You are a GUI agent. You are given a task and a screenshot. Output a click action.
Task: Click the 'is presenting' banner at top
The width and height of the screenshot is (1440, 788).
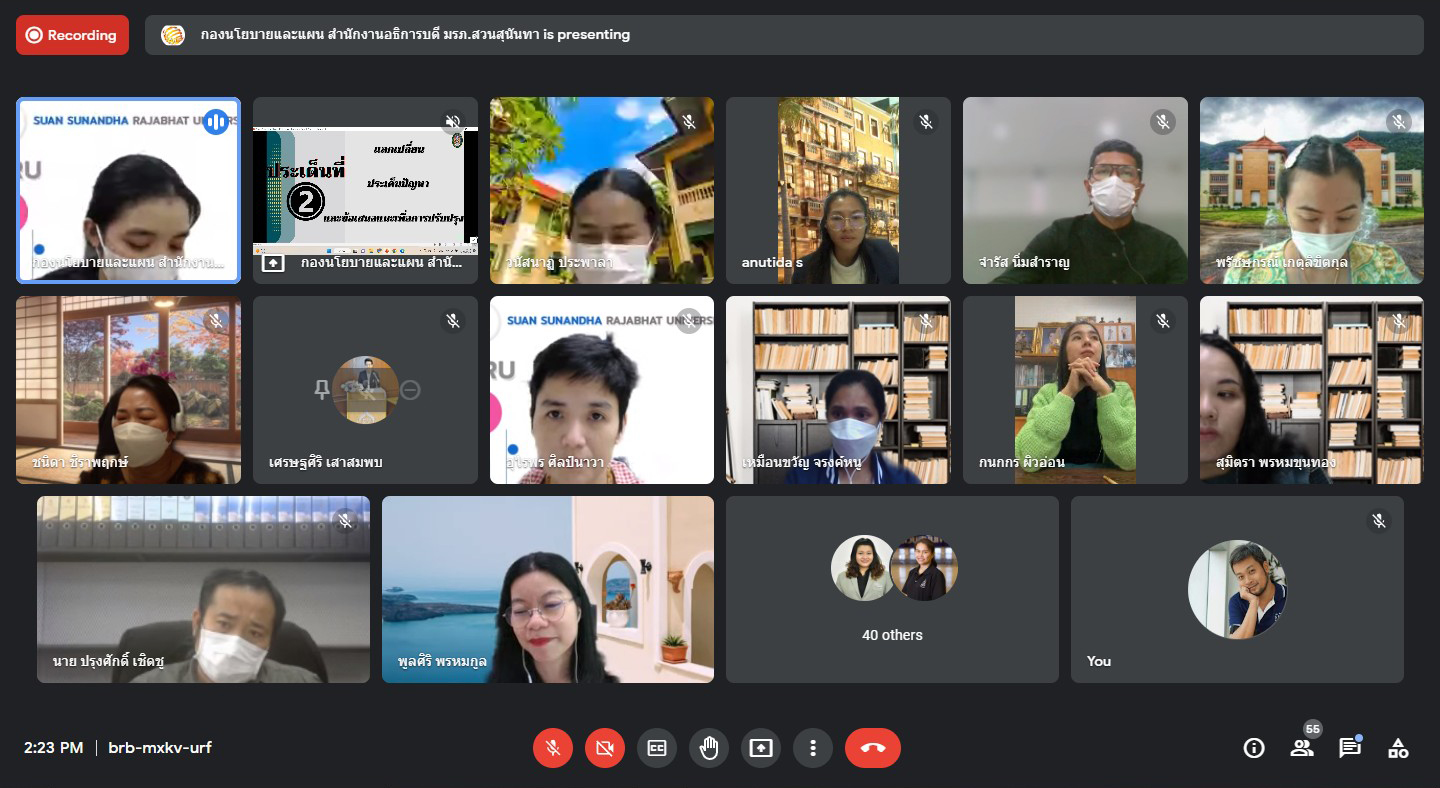(783, 35)
